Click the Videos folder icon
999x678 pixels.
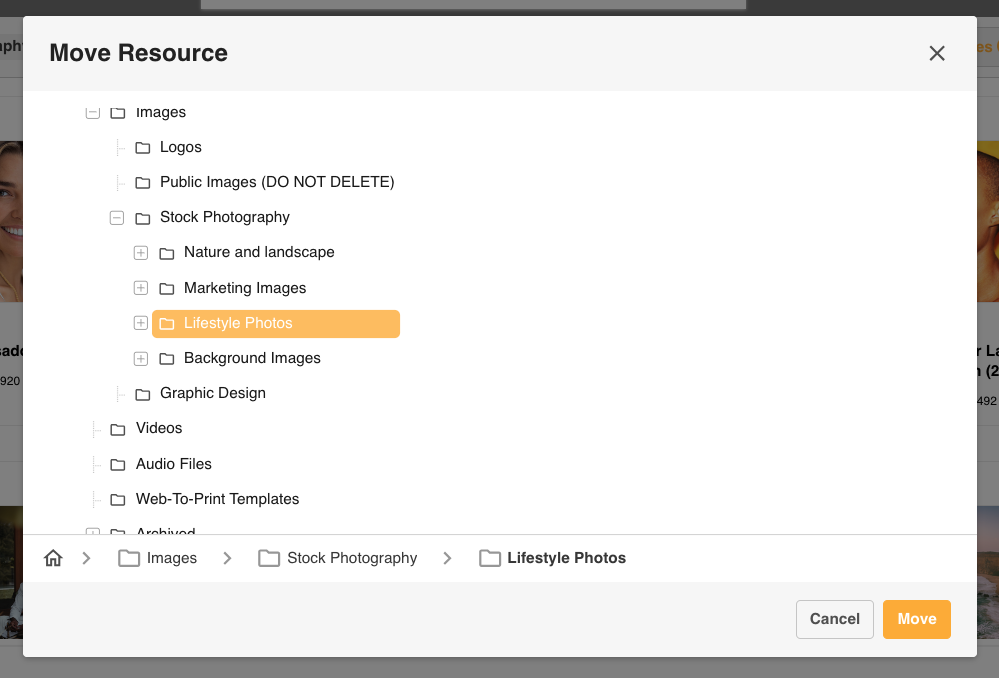118,429
